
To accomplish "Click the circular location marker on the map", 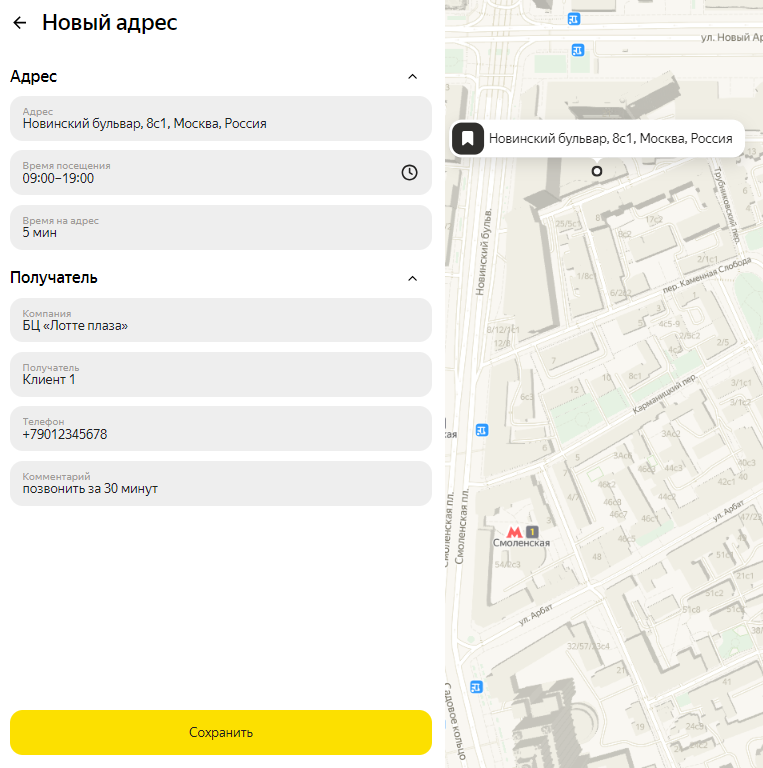I will click(597, 171).
